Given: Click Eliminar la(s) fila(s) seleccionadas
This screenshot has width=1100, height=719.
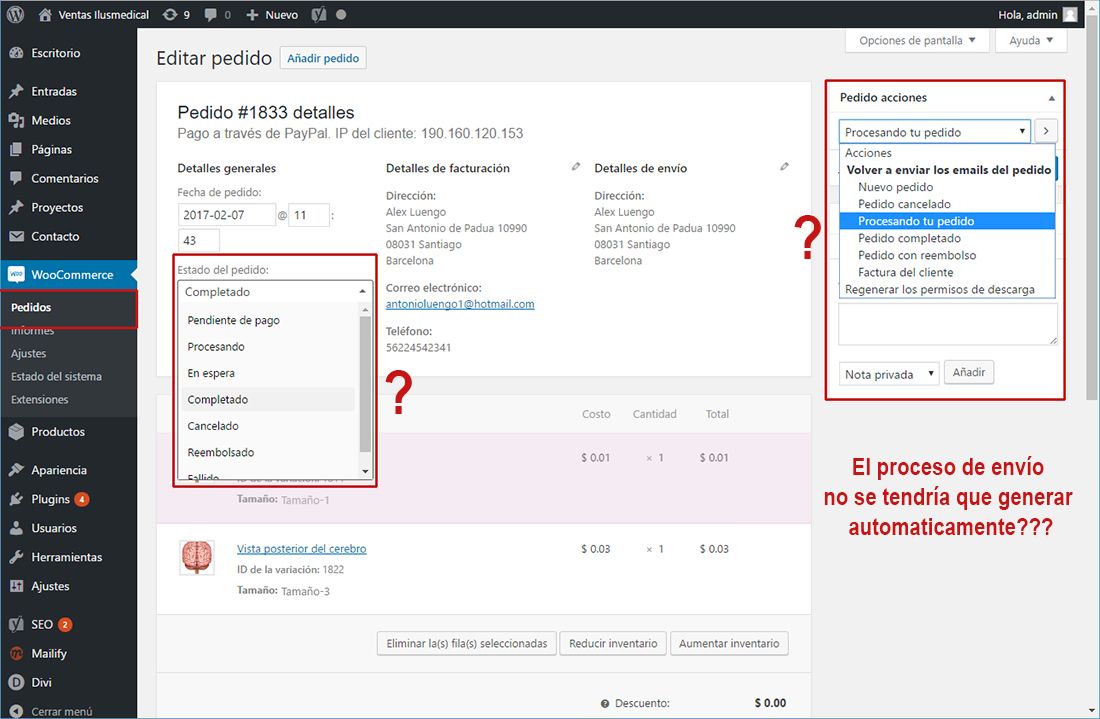Looking at the screenshot, I should point(467,643).
